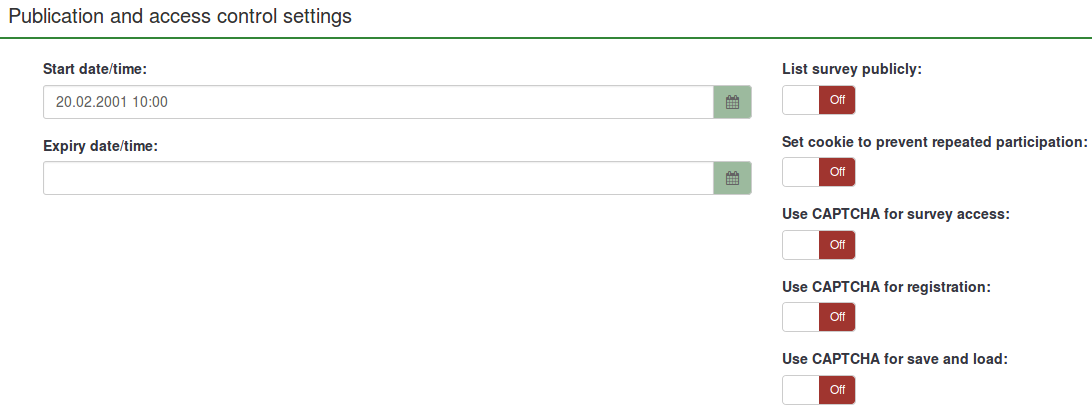Image resolution: width=1092 pixels, height=410 pixels.
Task: Click white half of save and load switch
Action: coord(801,389)
